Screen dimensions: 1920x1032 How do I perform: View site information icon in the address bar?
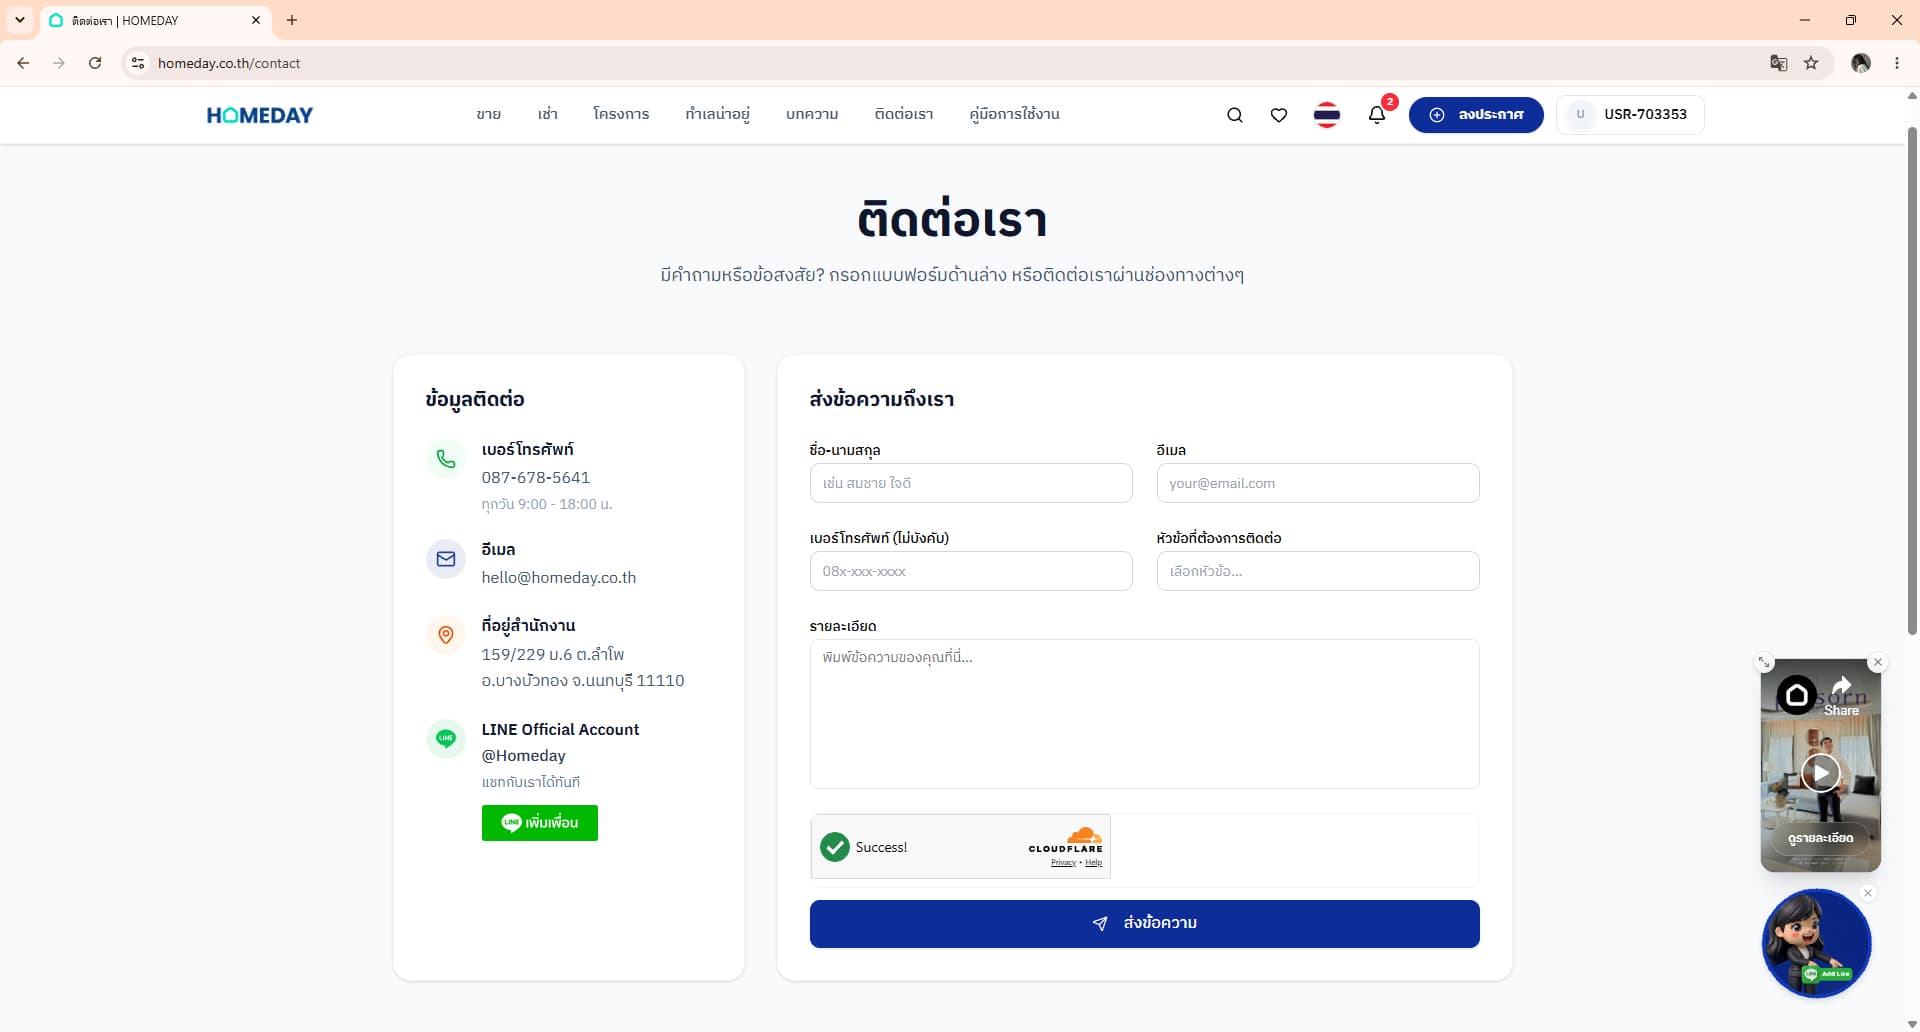(138, 63)
